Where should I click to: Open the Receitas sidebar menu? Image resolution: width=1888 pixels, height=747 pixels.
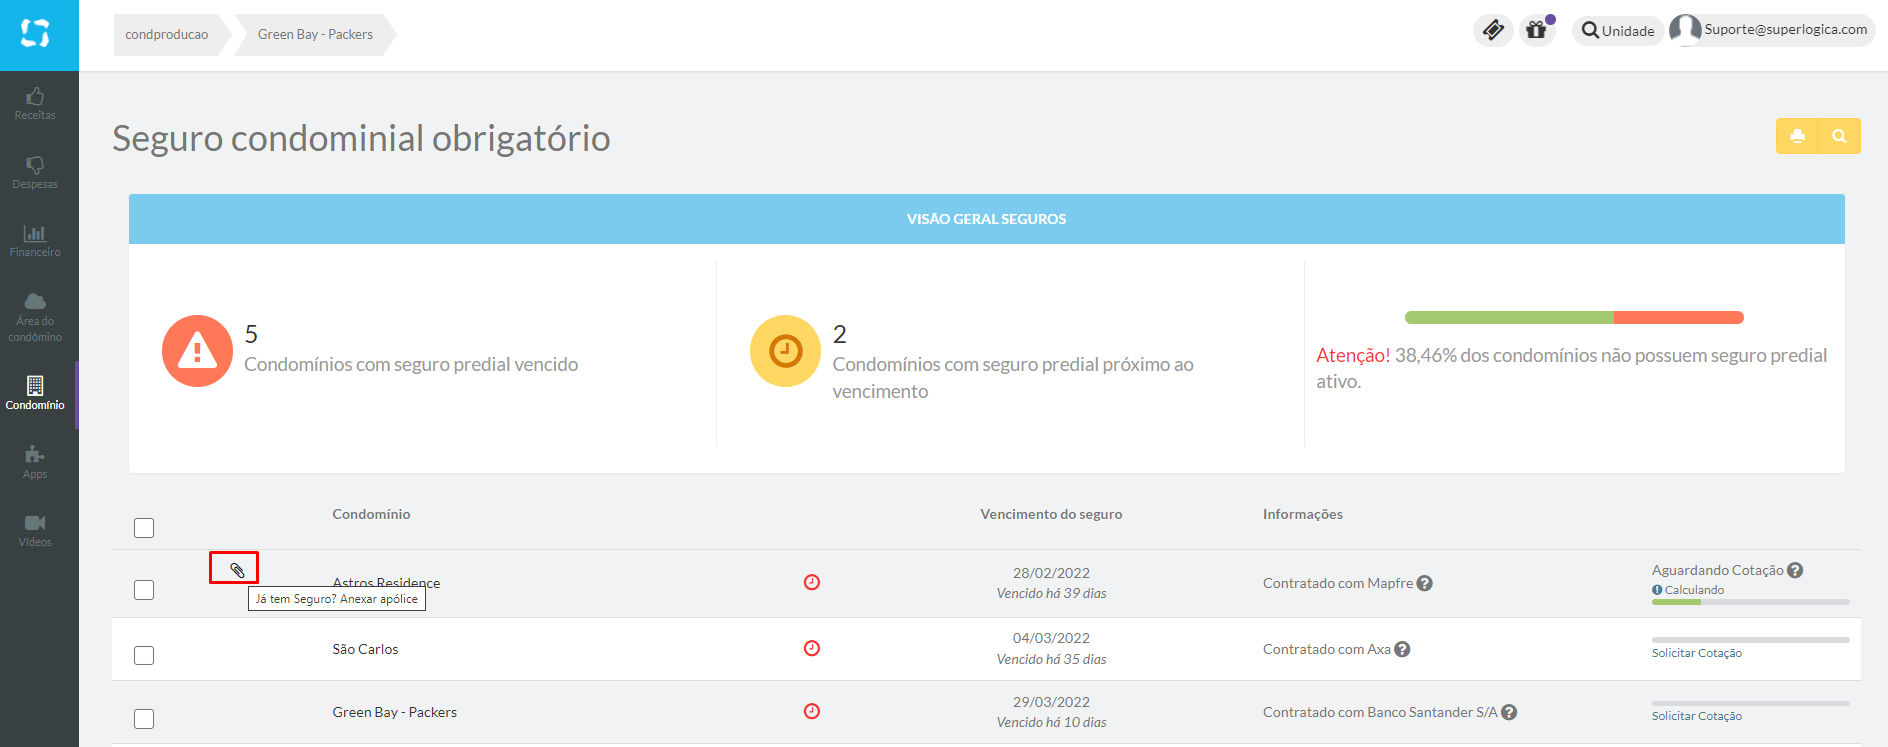pos(35,103)
